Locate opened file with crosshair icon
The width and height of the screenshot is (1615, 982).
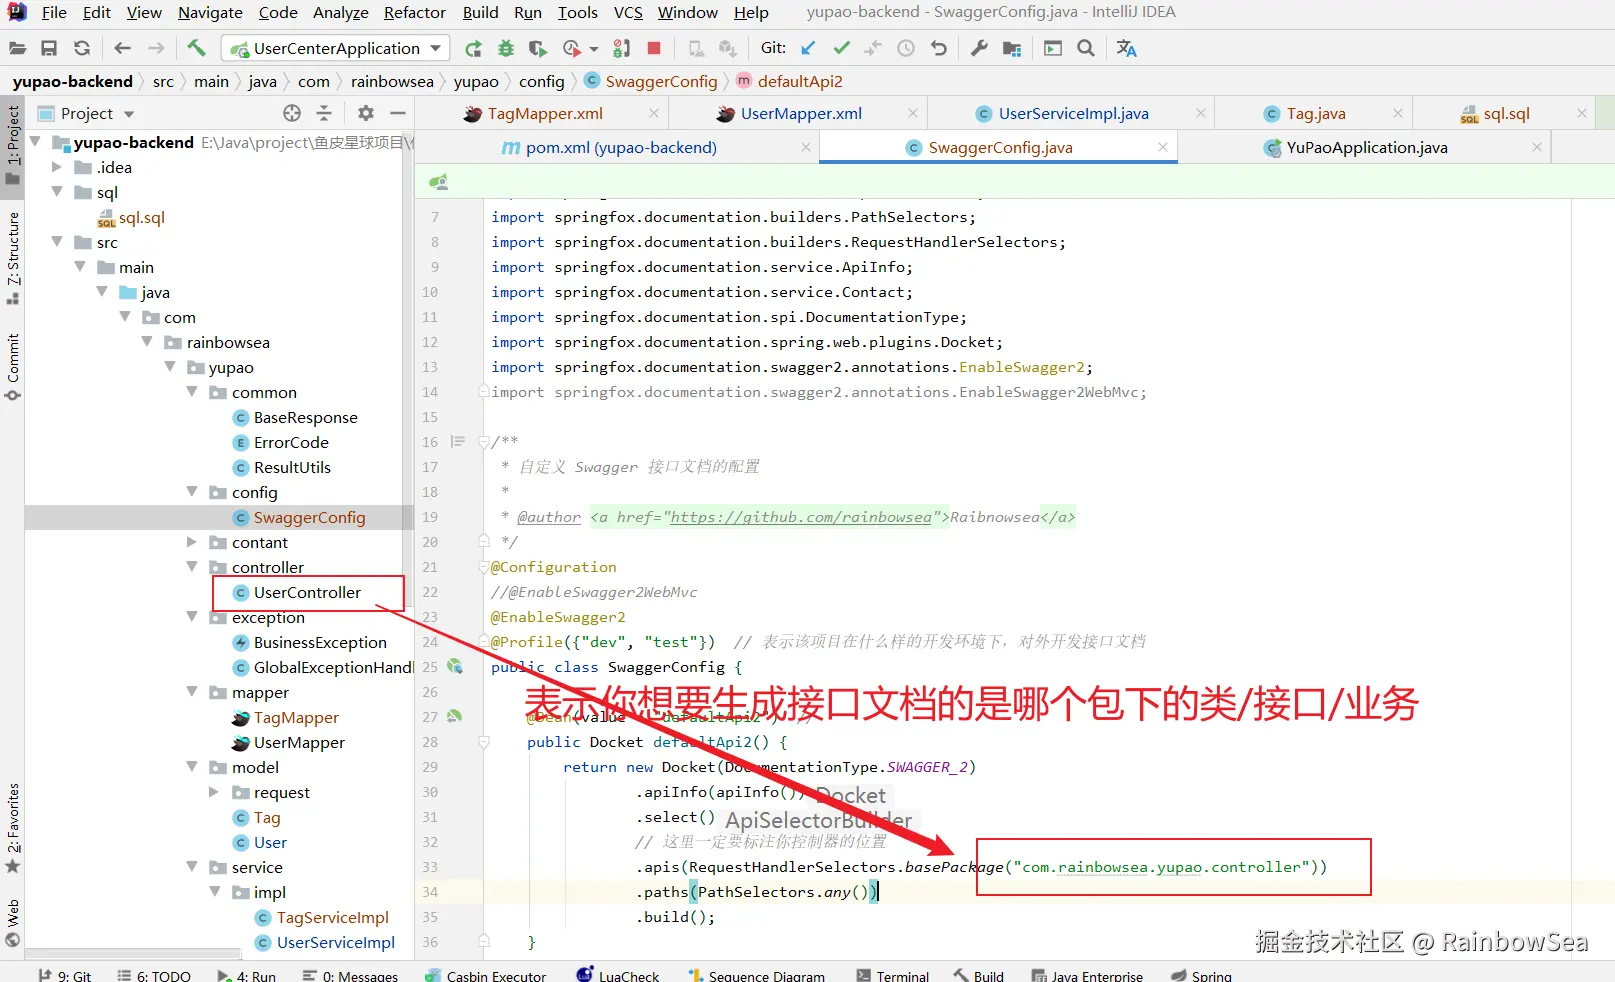(292, 113)
